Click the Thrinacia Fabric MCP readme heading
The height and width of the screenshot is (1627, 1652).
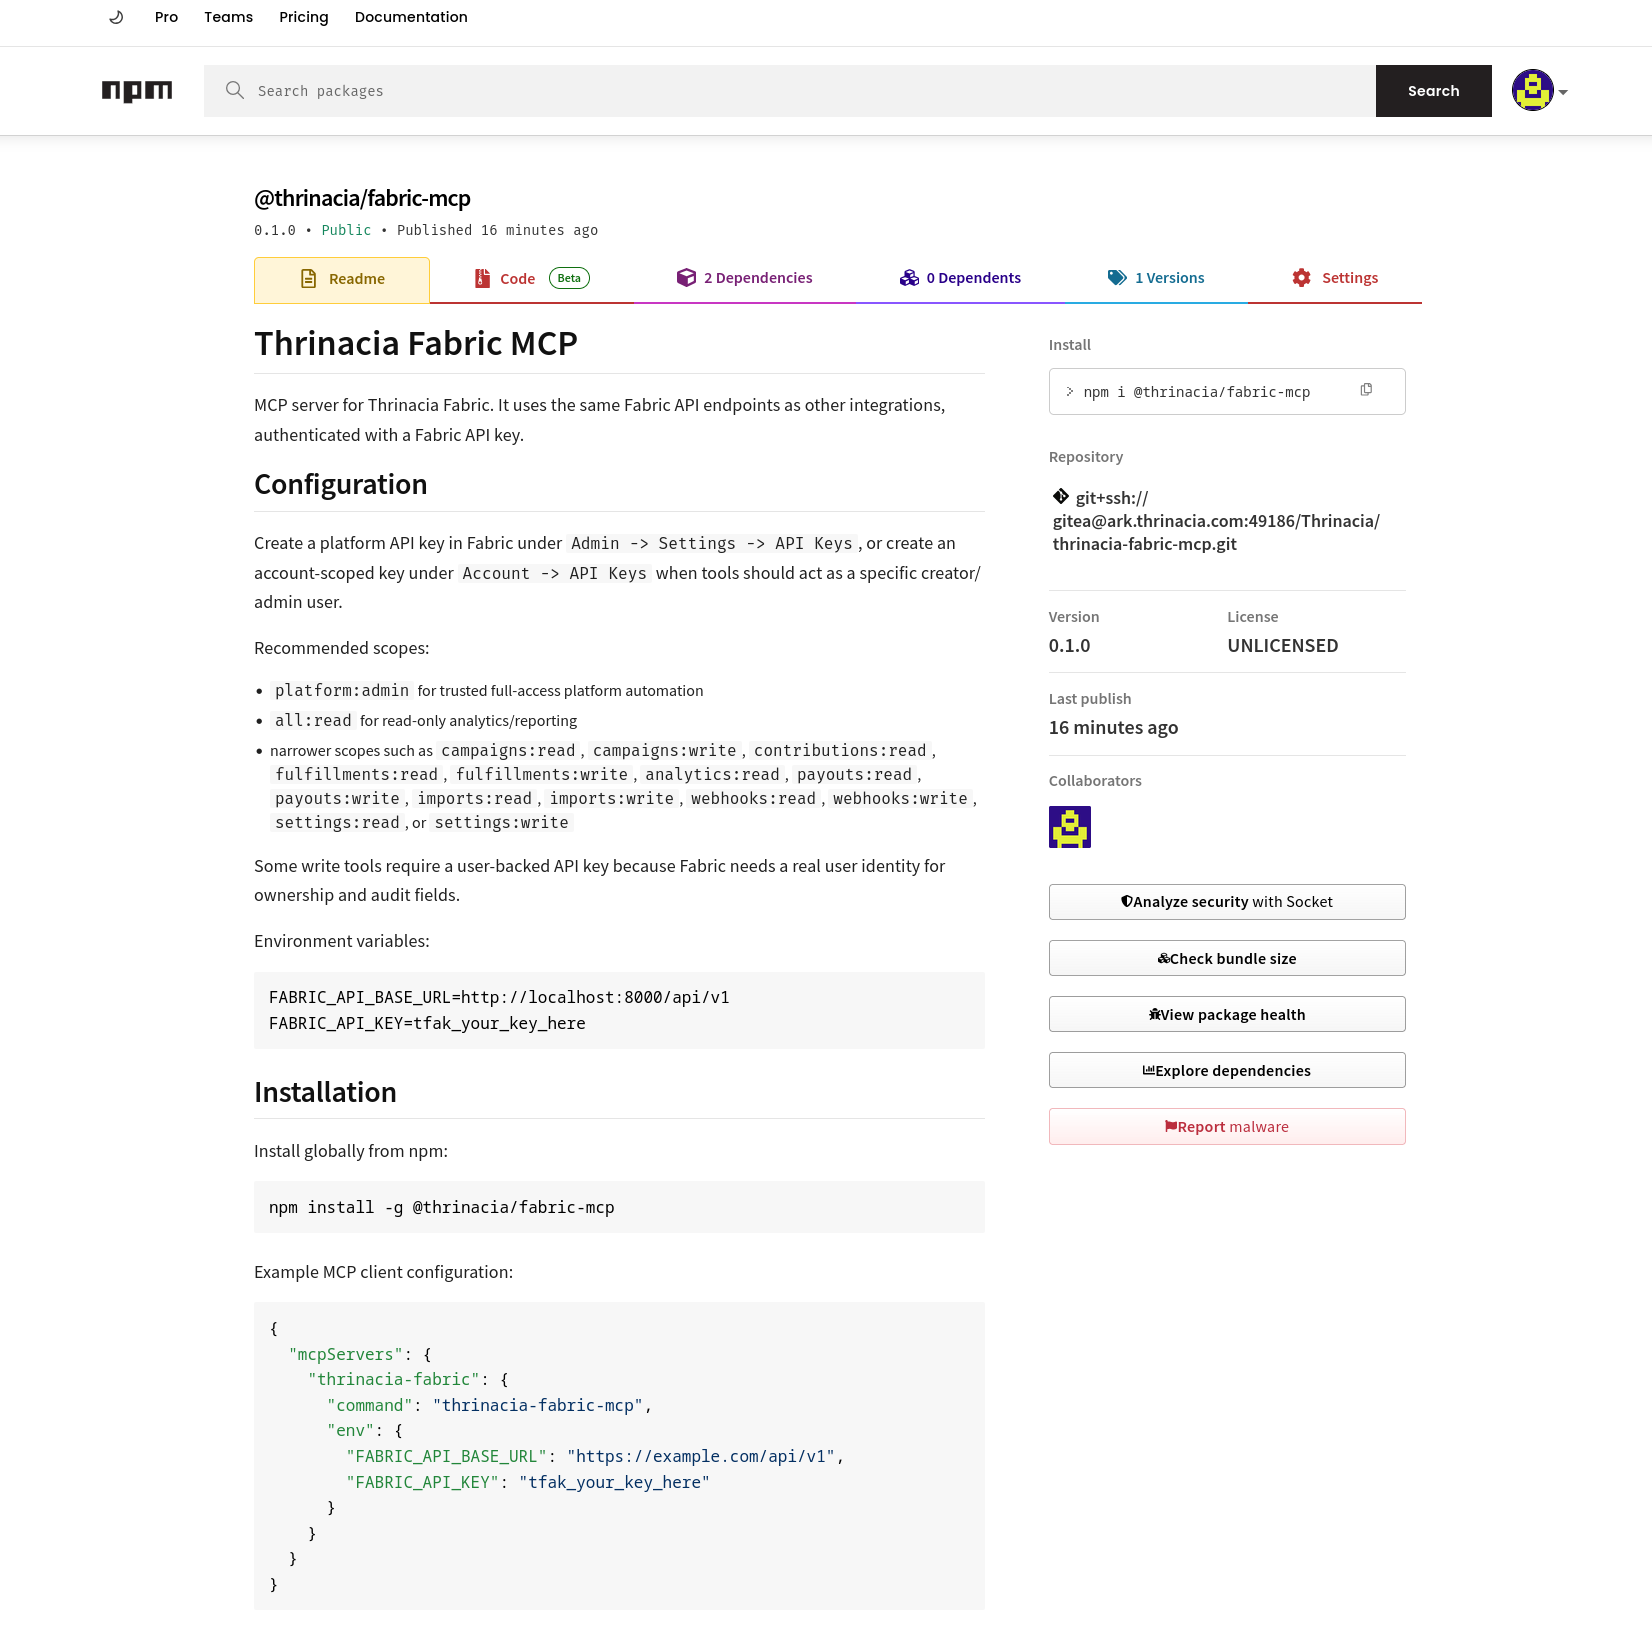416,343
